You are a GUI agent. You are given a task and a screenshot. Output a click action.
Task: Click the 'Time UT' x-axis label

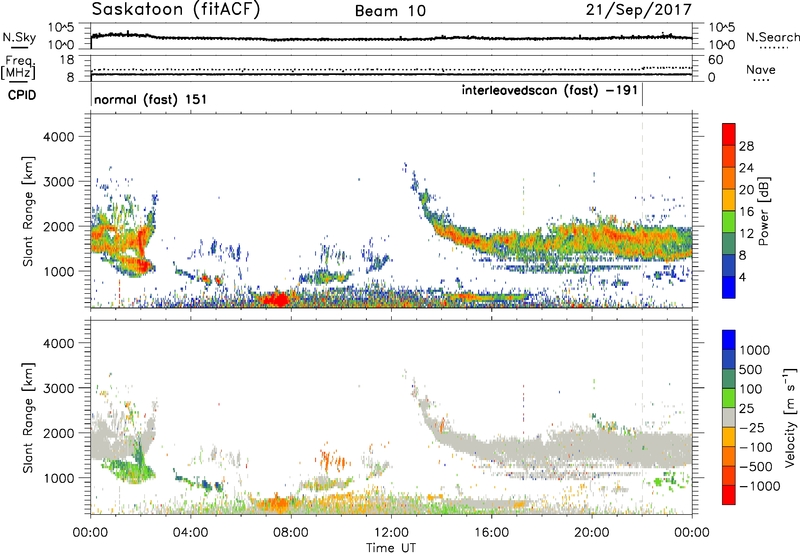click(391, 548)
